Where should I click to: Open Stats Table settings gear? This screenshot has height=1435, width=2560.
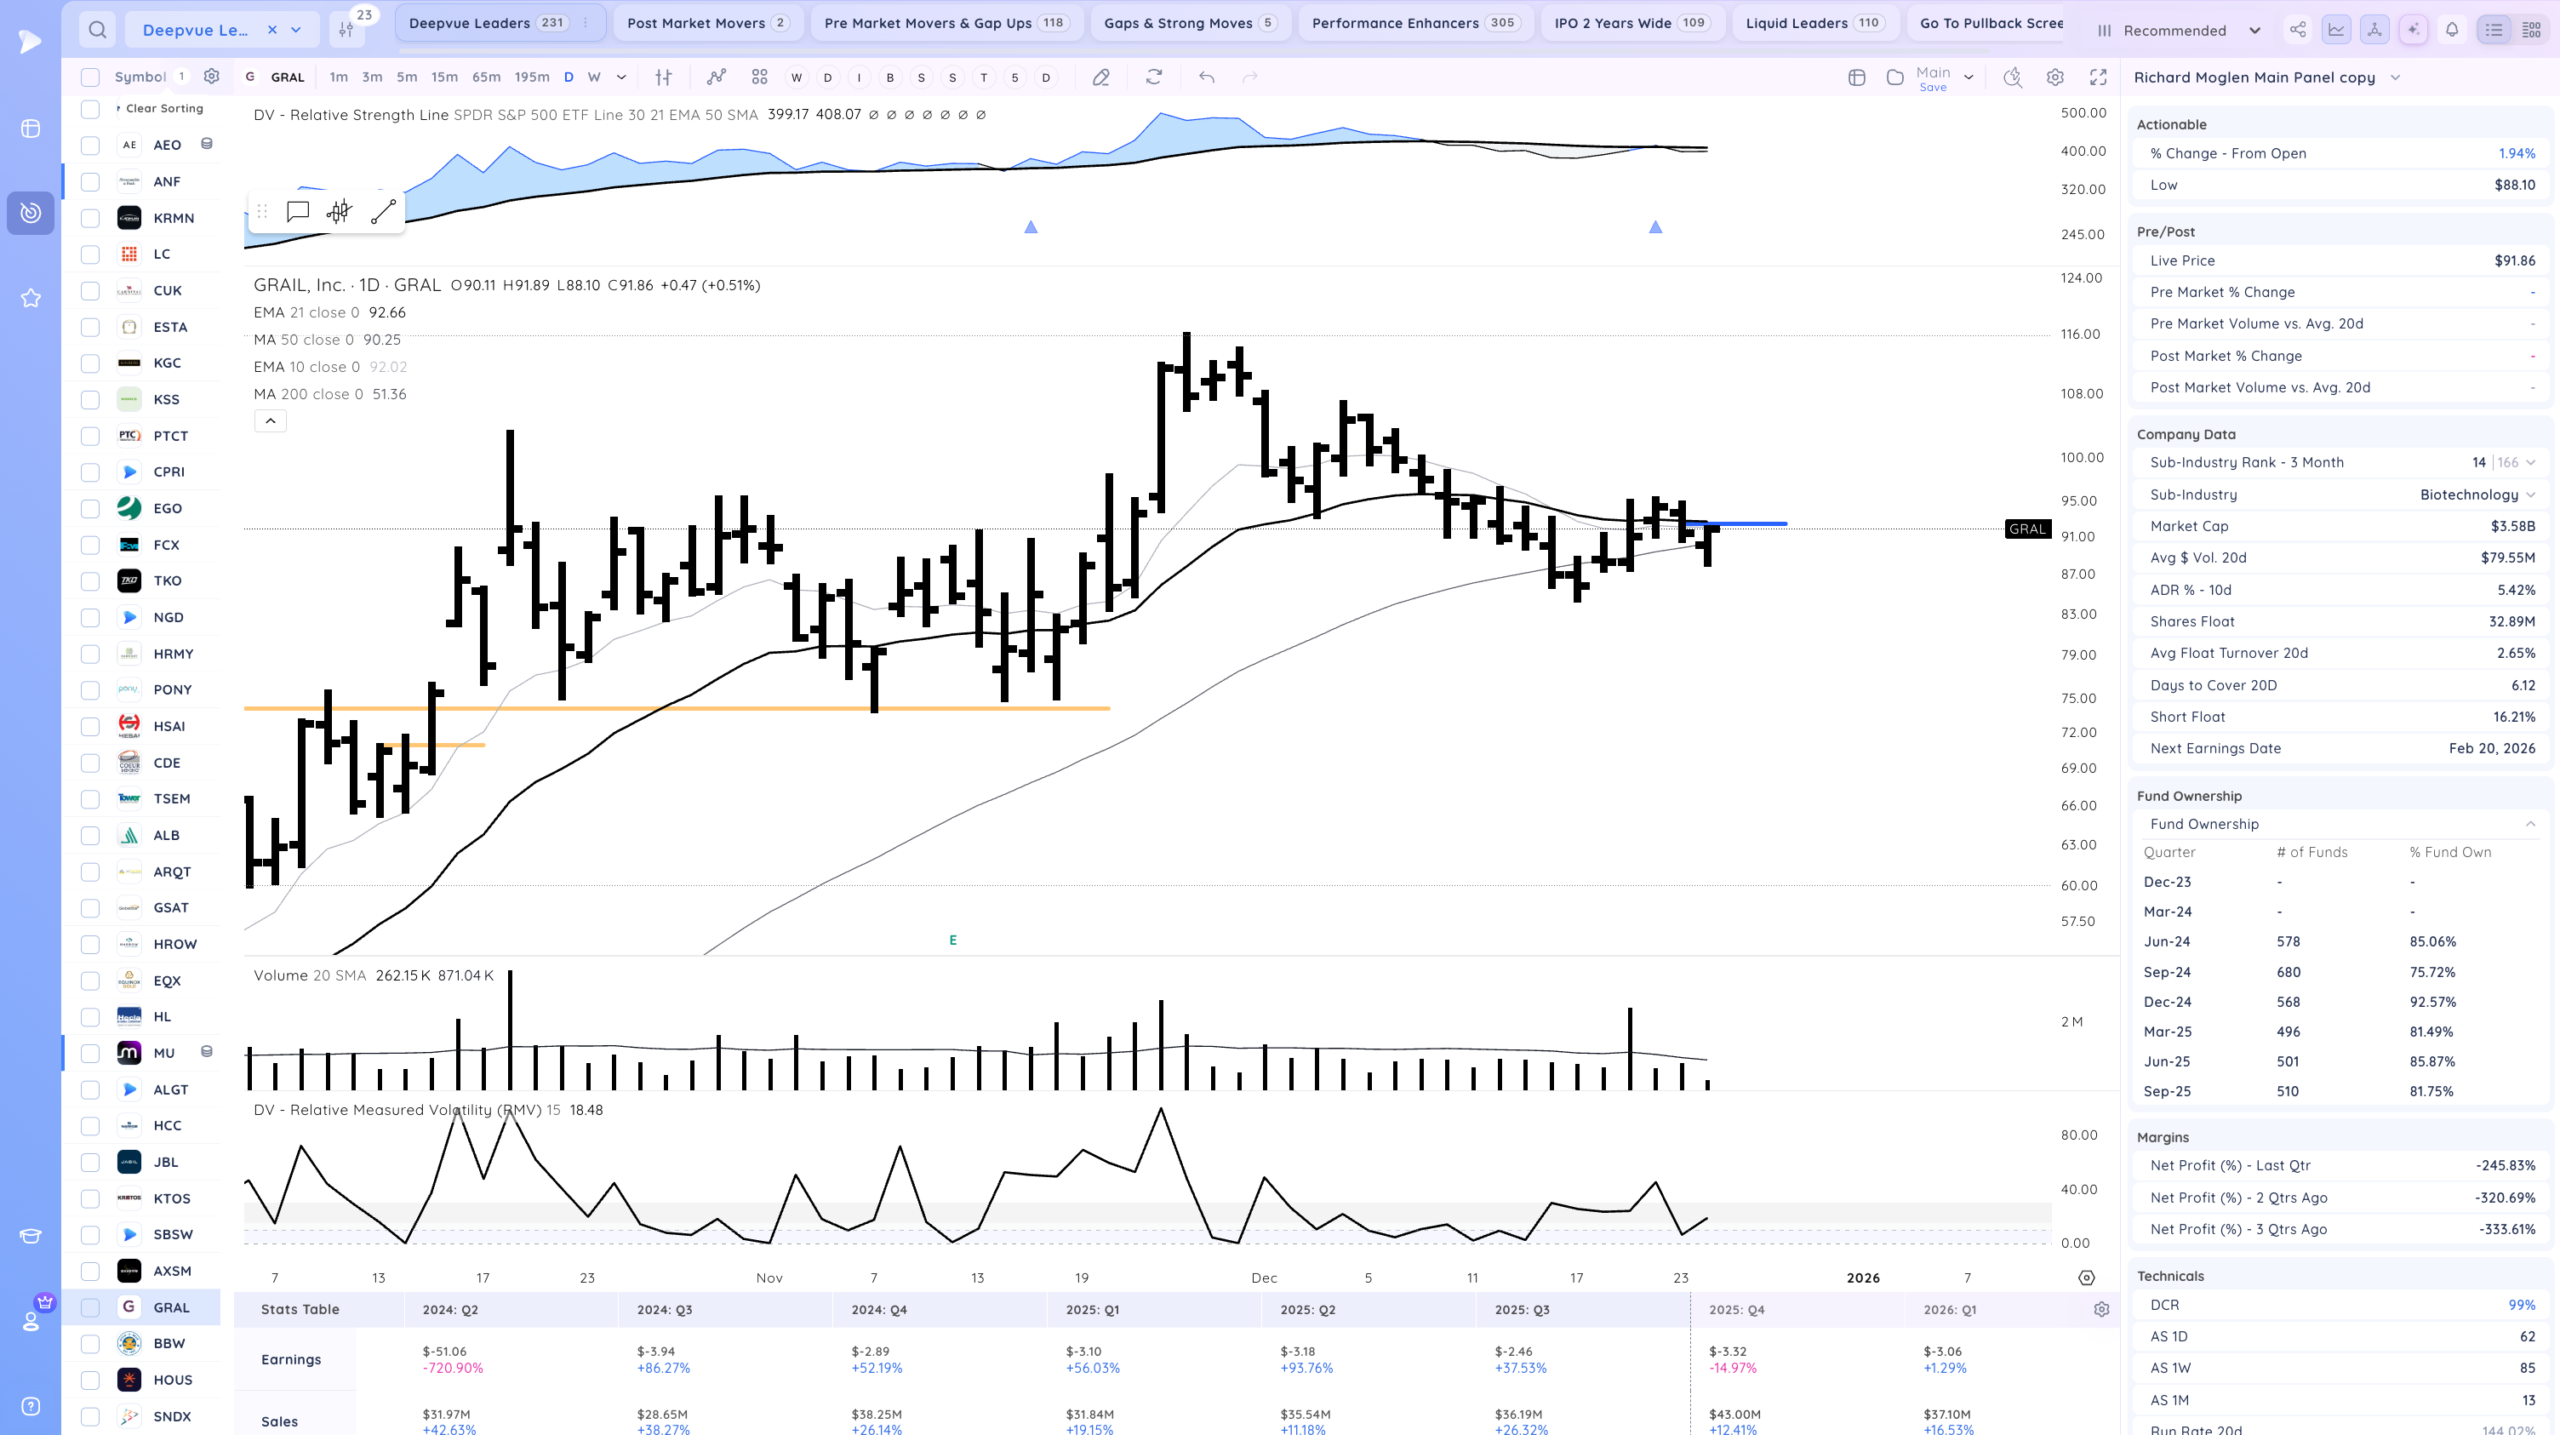2101,1309
